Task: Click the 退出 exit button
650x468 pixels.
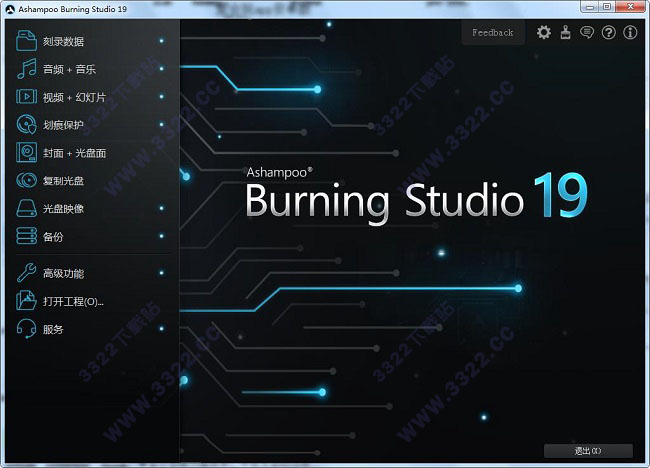Action: pos(588,450)
